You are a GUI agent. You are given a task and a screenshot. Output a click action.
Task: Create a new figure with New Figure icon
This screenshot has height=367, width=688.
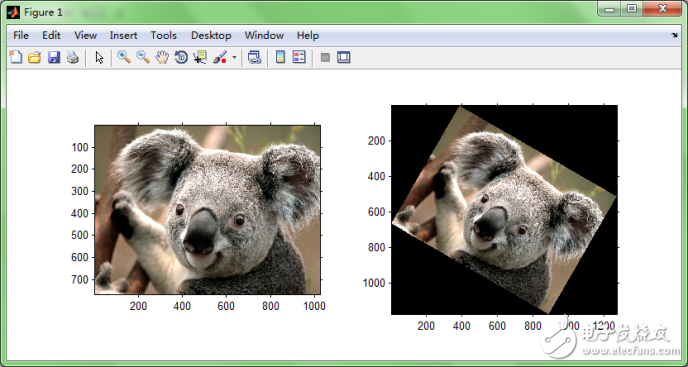click(16, 58)
